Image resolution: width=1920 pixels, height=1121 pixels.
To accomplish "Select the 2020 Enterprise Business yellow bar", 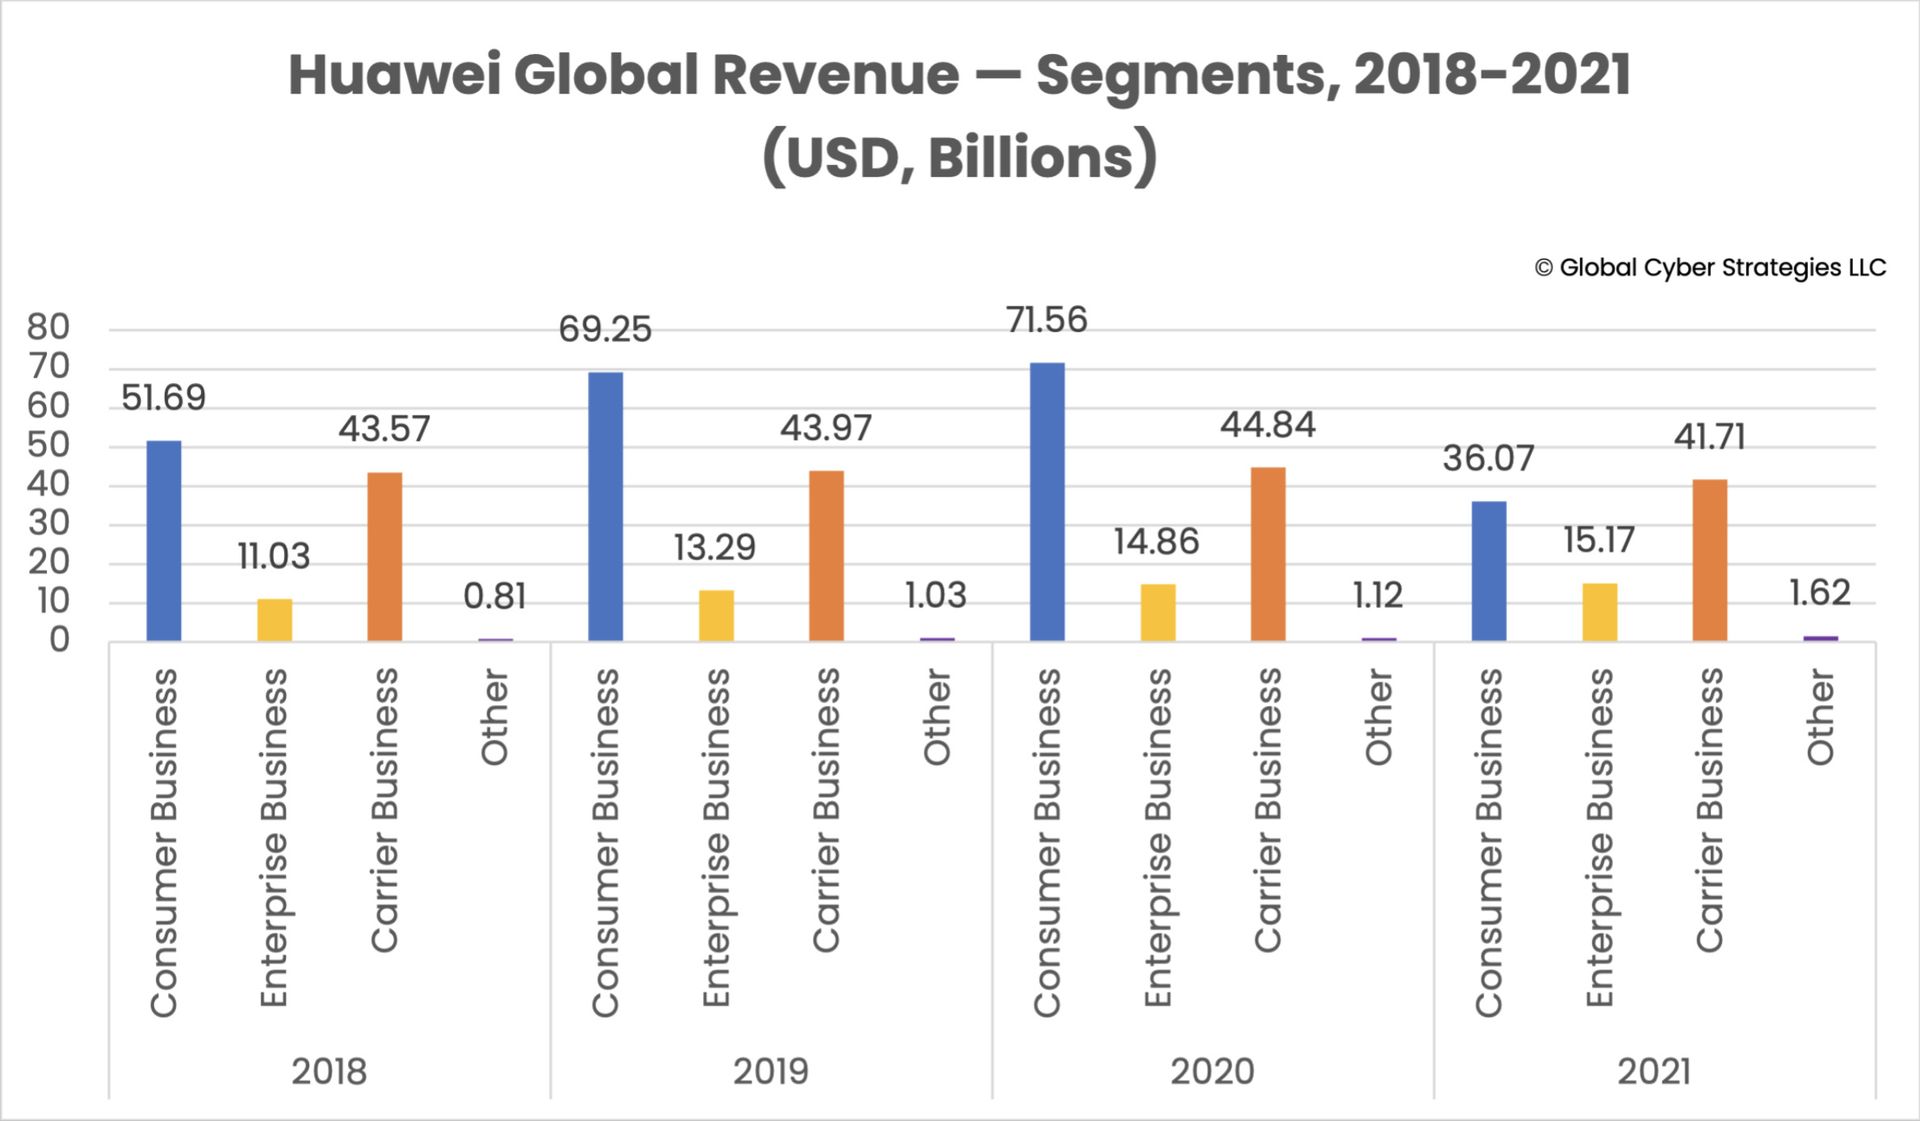I will [x=1158, y=613].
